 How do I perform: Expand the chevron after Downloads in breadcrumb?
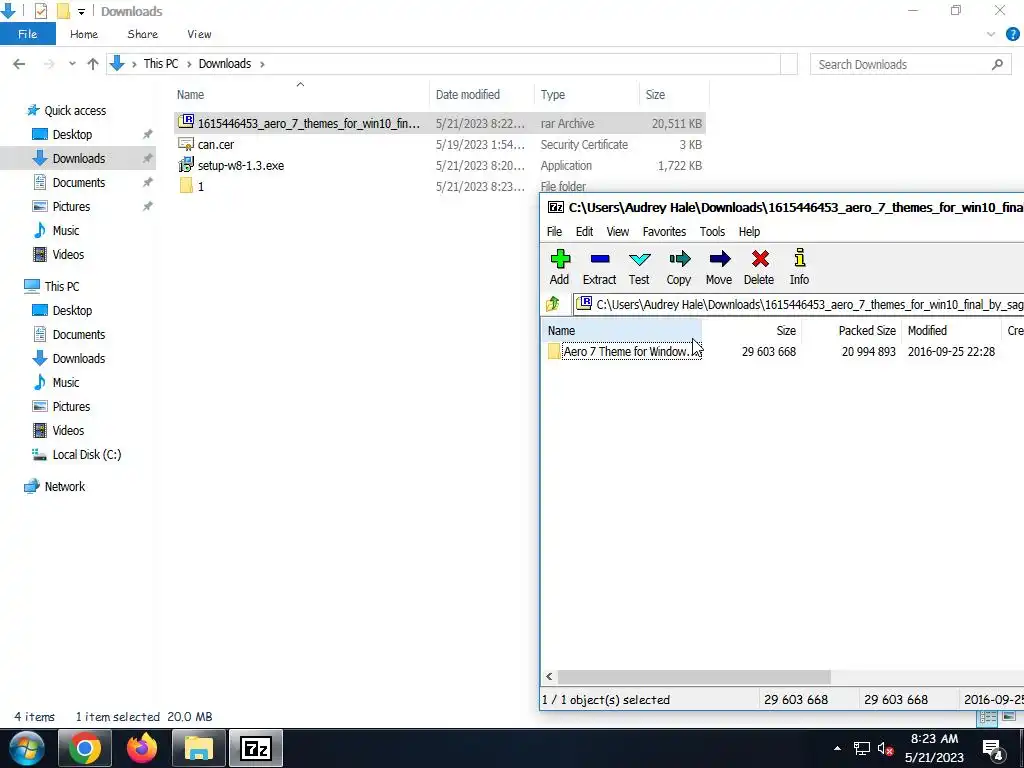(x=263, y=64)
